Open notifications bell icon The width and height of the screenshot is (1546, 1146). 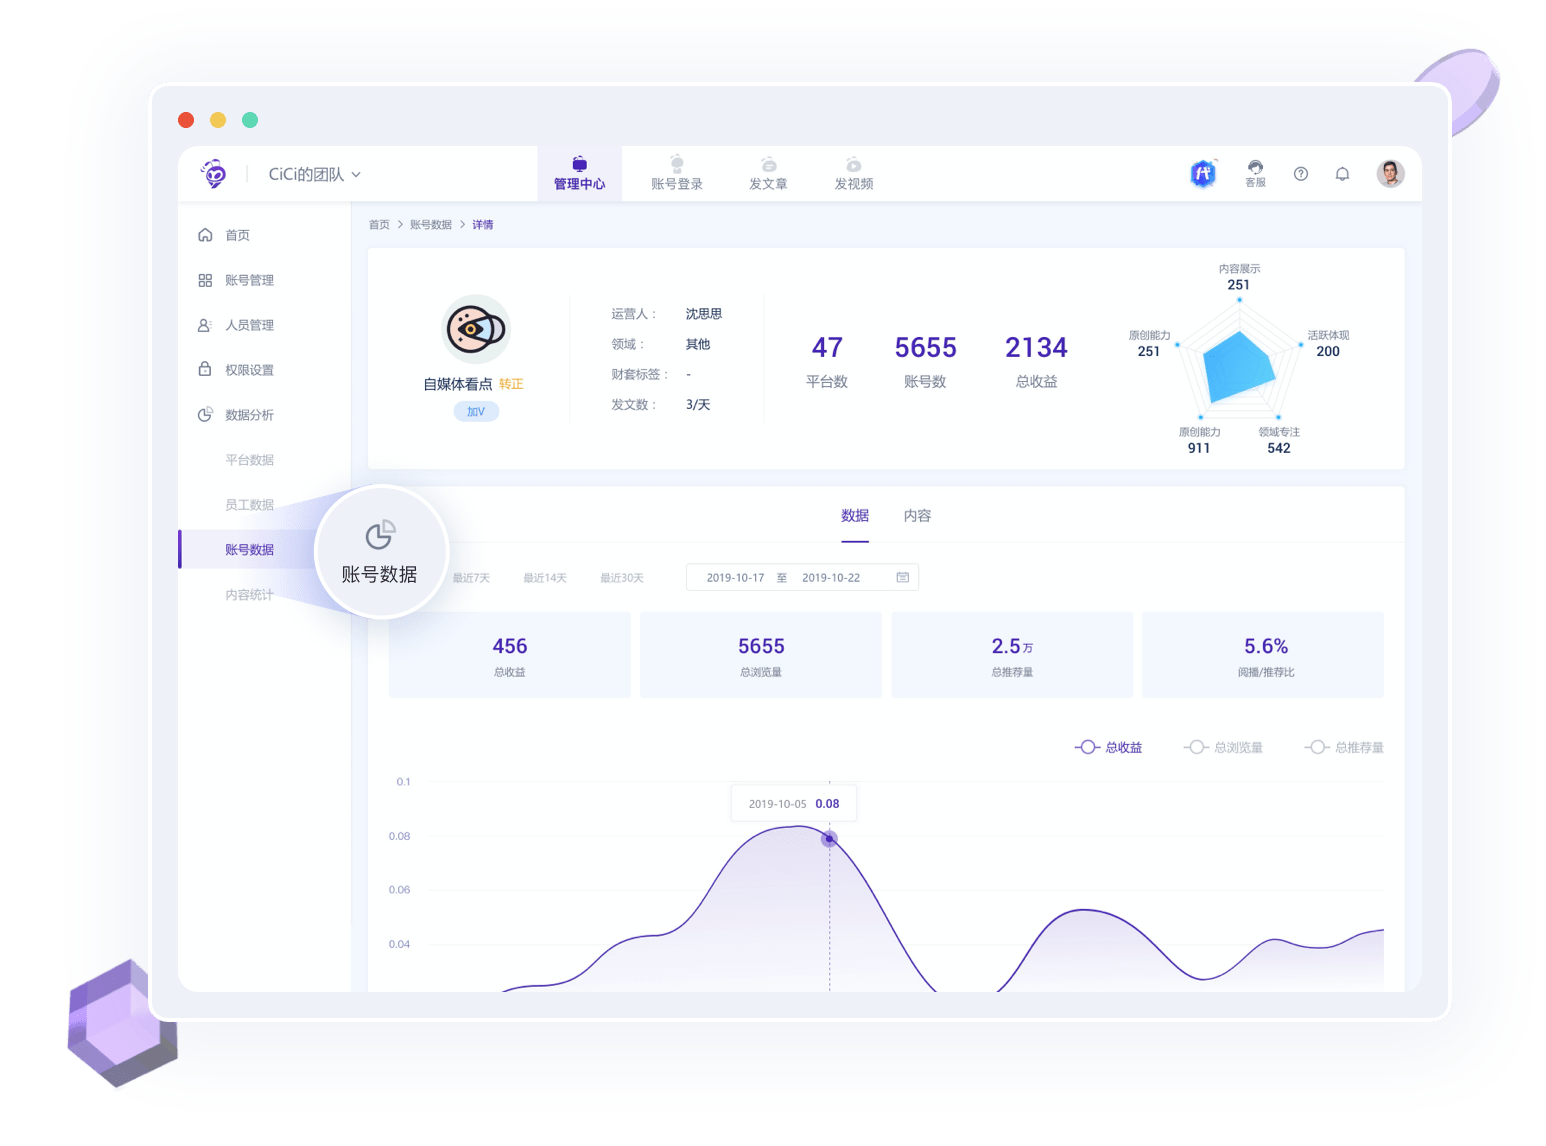[1342, 174]
